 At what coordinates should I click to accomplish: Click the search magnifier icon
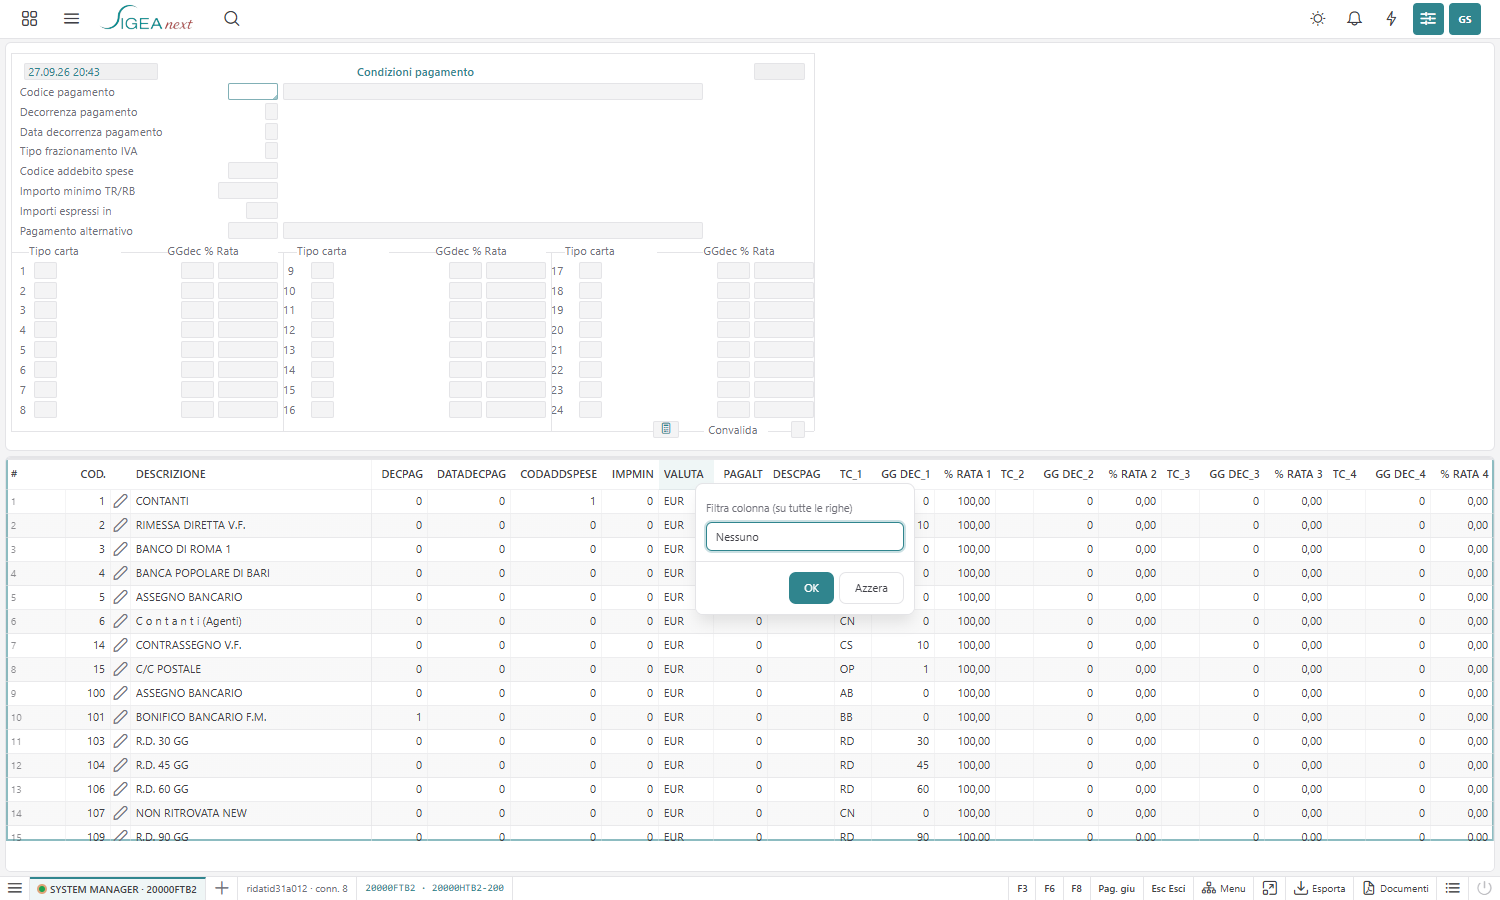(x=232, y=18)
